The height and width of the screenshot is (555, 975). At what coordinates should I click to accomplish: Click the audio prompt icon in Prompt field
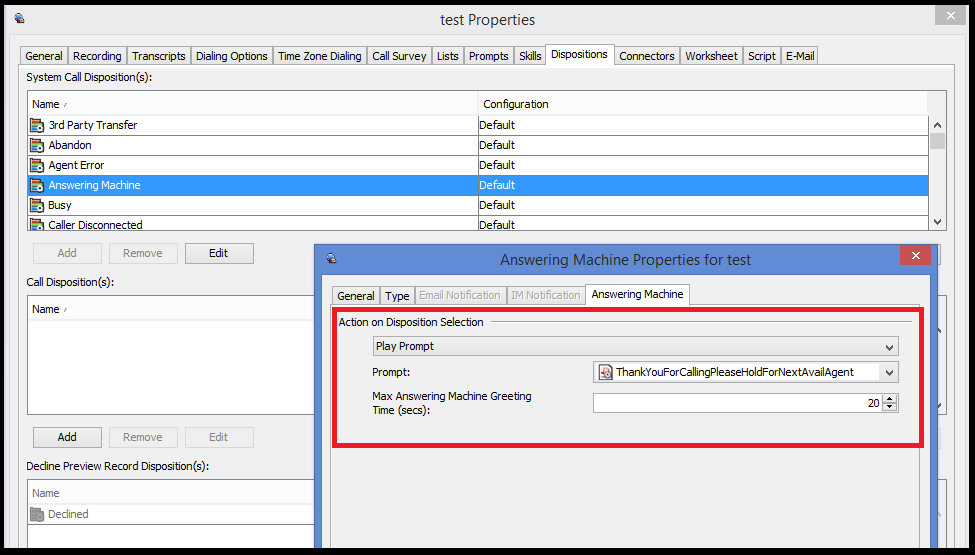605,372
